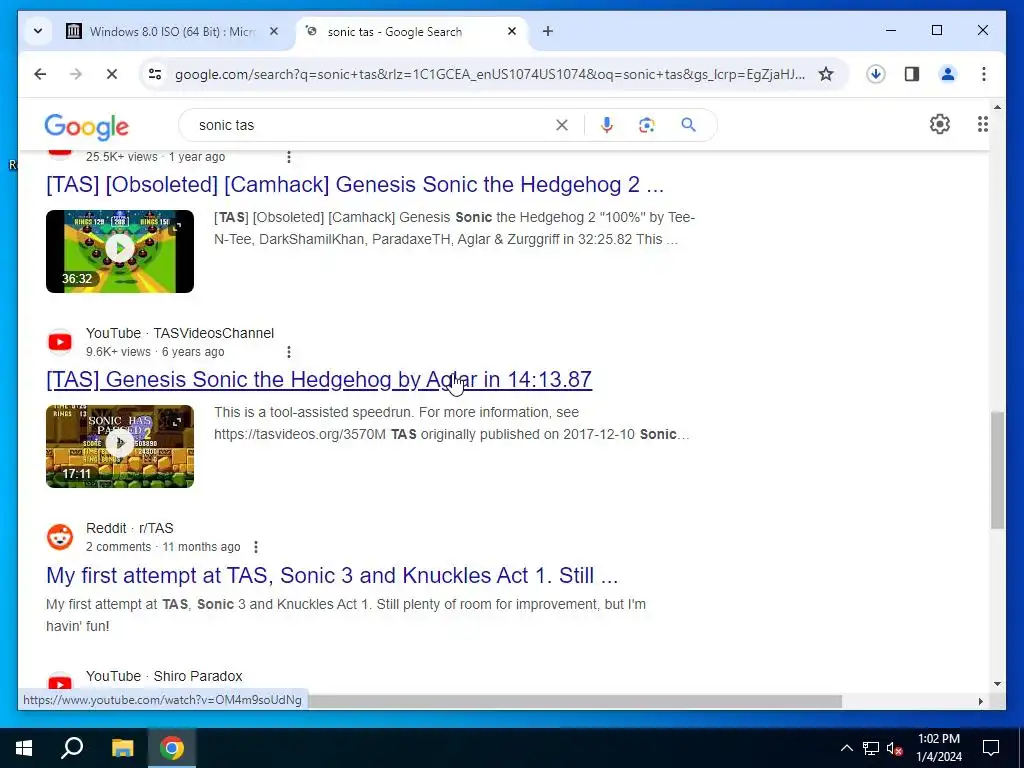Screen dimensions: 1024x768
Task: Close the Windows 8.0 ISO tab
Action: click(x=274, y=31)
